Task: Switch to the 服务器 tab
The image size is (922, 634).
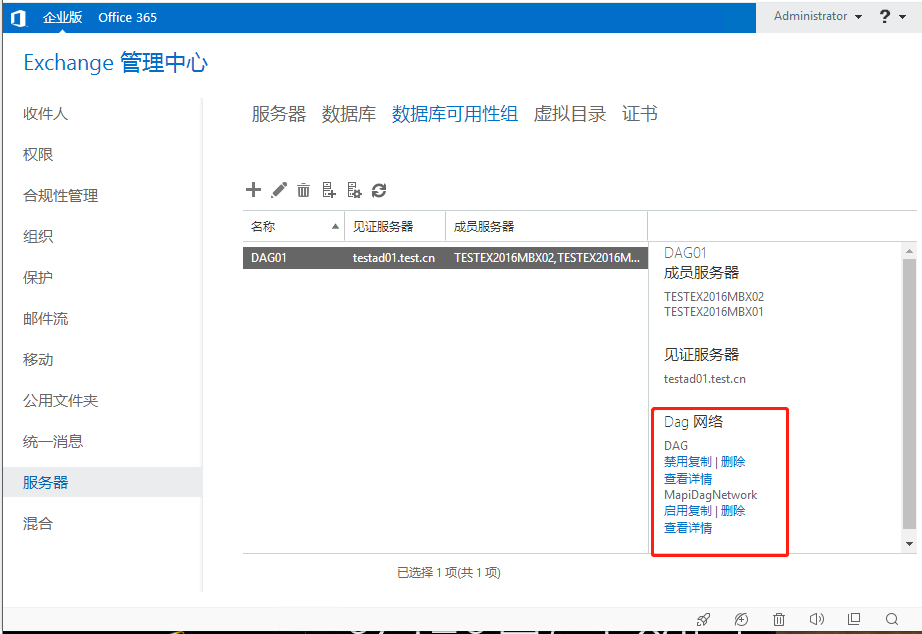Action: click(279, 114)
